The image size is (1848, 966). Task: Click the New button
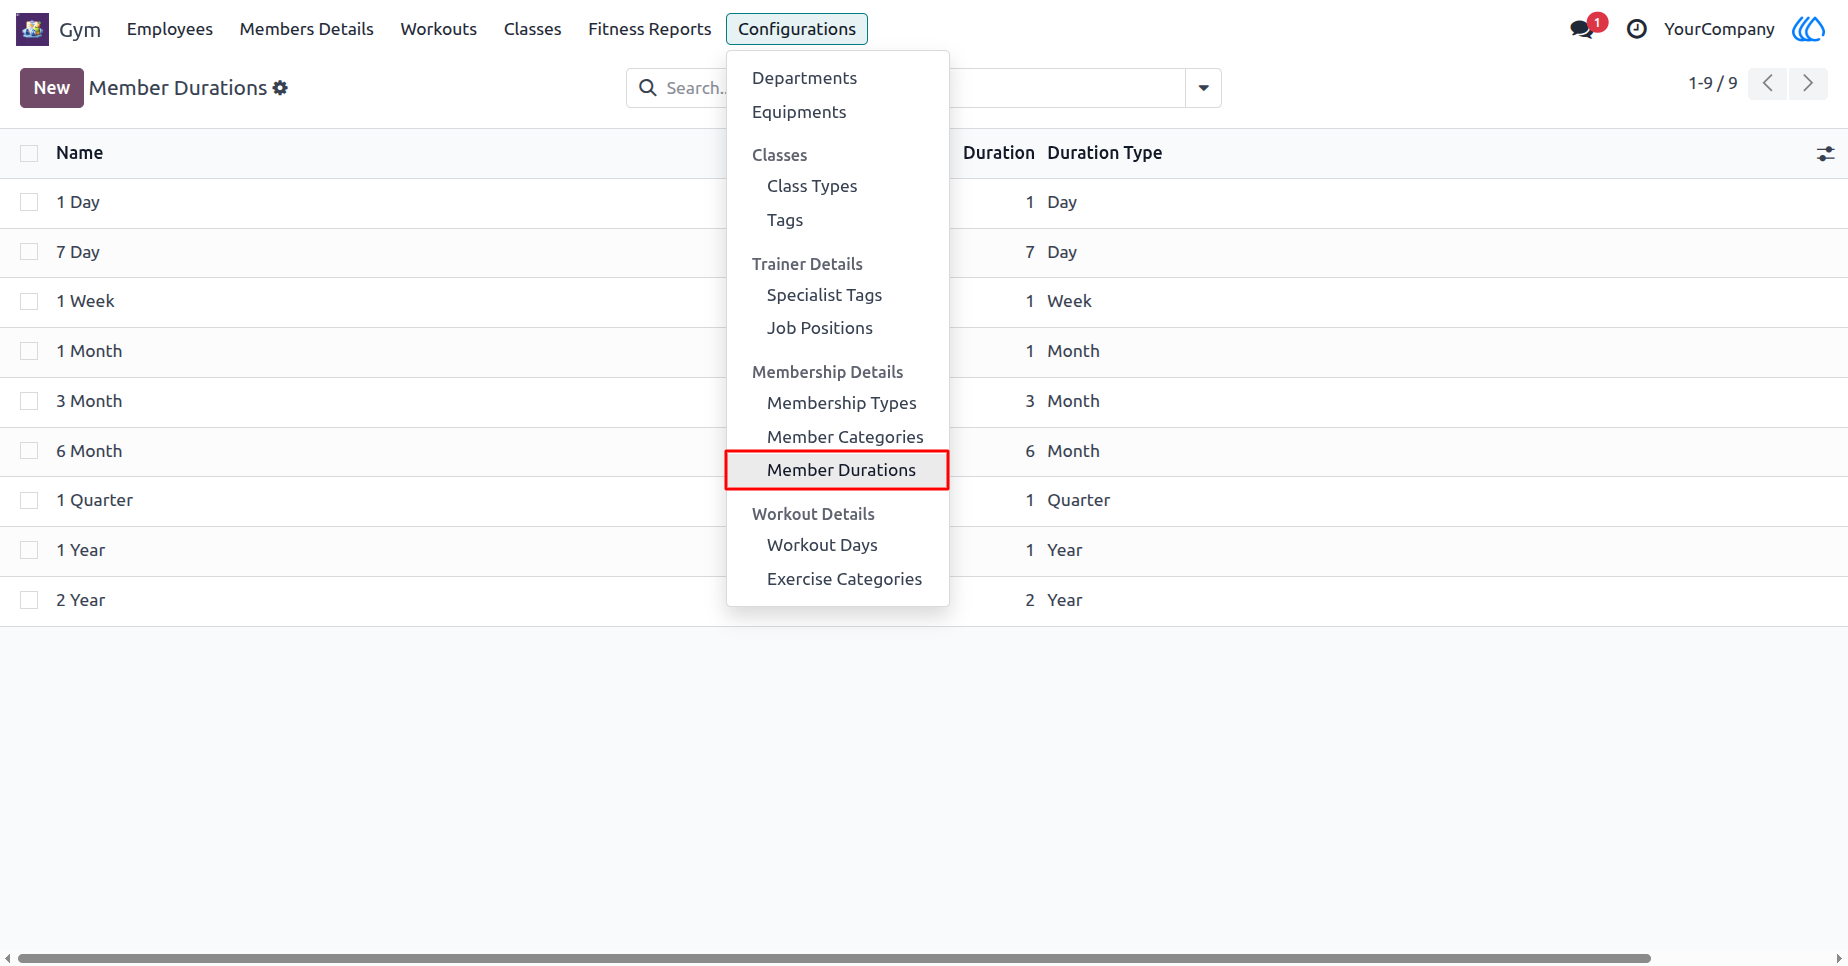52,88
